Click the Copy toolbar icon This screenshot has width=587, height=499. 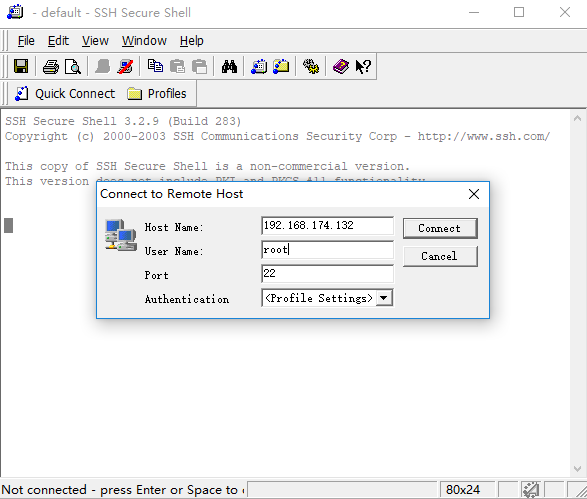point(155,67)
